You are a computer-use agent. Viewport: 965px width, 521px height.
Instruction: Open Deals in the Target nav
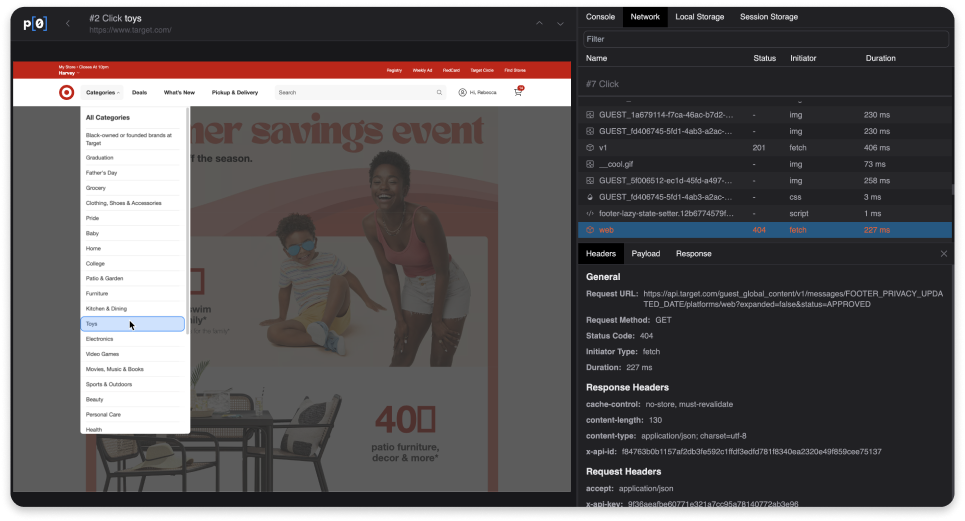click(140, 92)
